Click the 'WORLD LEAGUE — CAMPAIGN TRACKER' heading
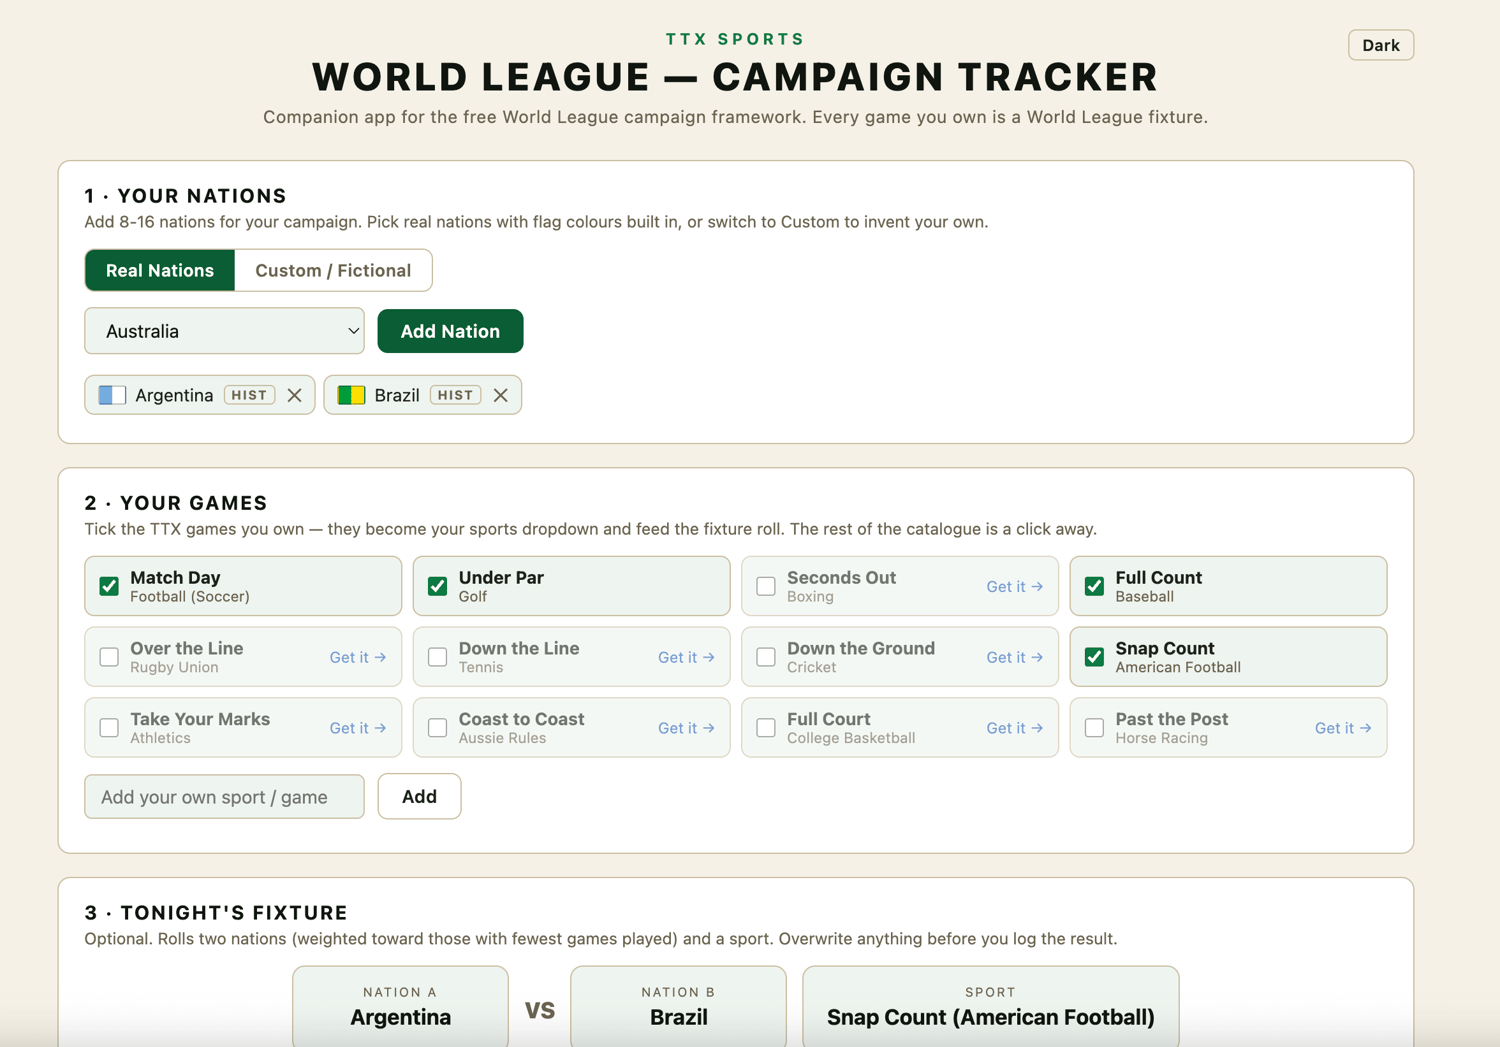This screenshot has width=1500, height=1047. (x=735, y=77)
